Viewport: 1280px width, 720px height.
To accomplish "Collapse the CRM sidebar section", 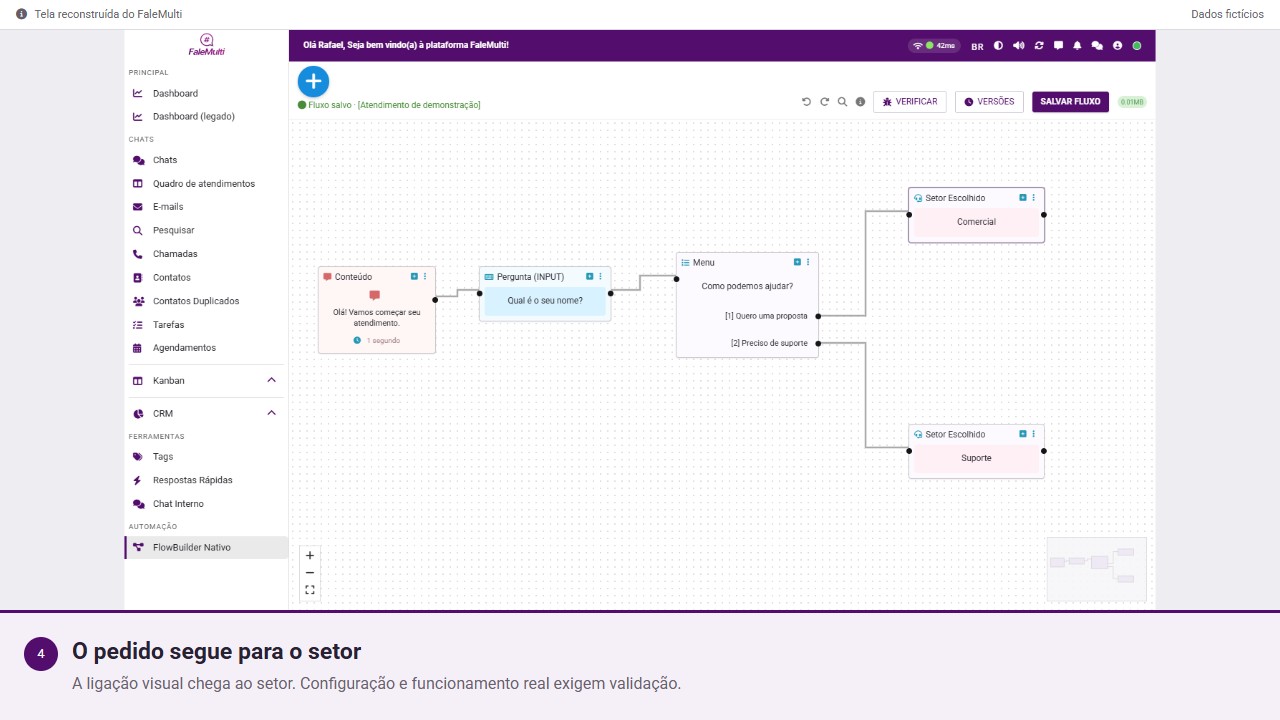I will point(271,413).
